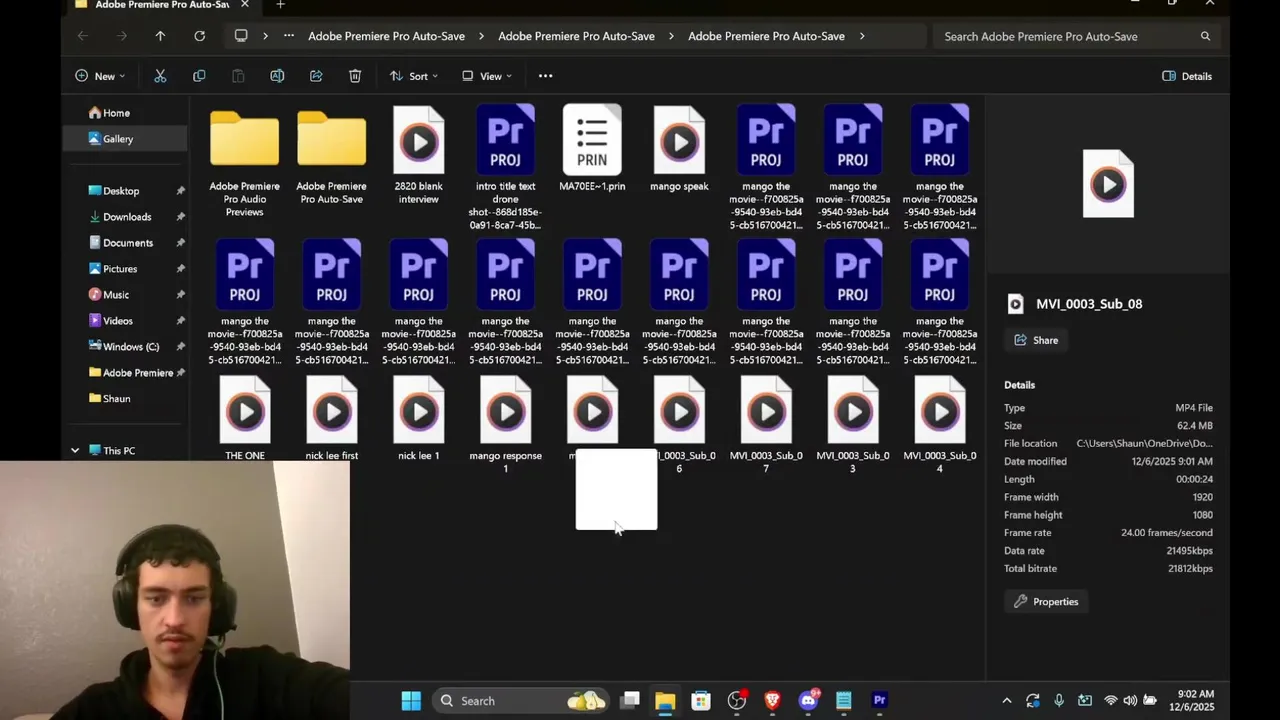The image size is (1280, 720).
Task: Select the 'mango response 1' video
Action: [x=505, y=425]
